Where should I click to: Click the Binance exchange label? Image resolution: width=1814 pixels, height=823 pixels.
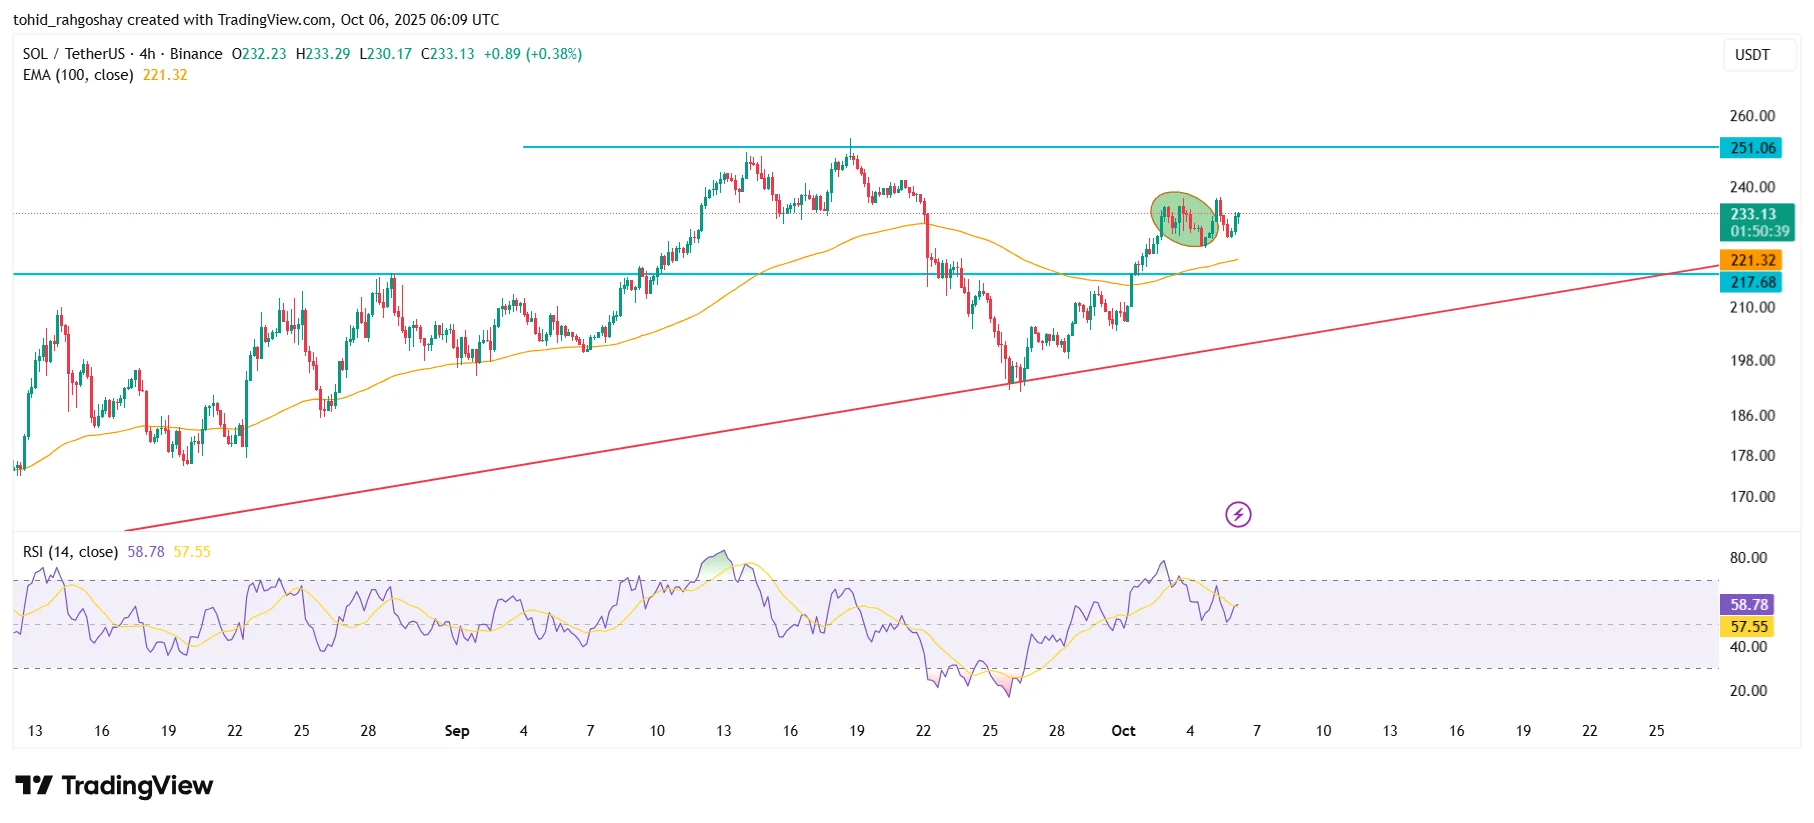[x=196, y=54]
